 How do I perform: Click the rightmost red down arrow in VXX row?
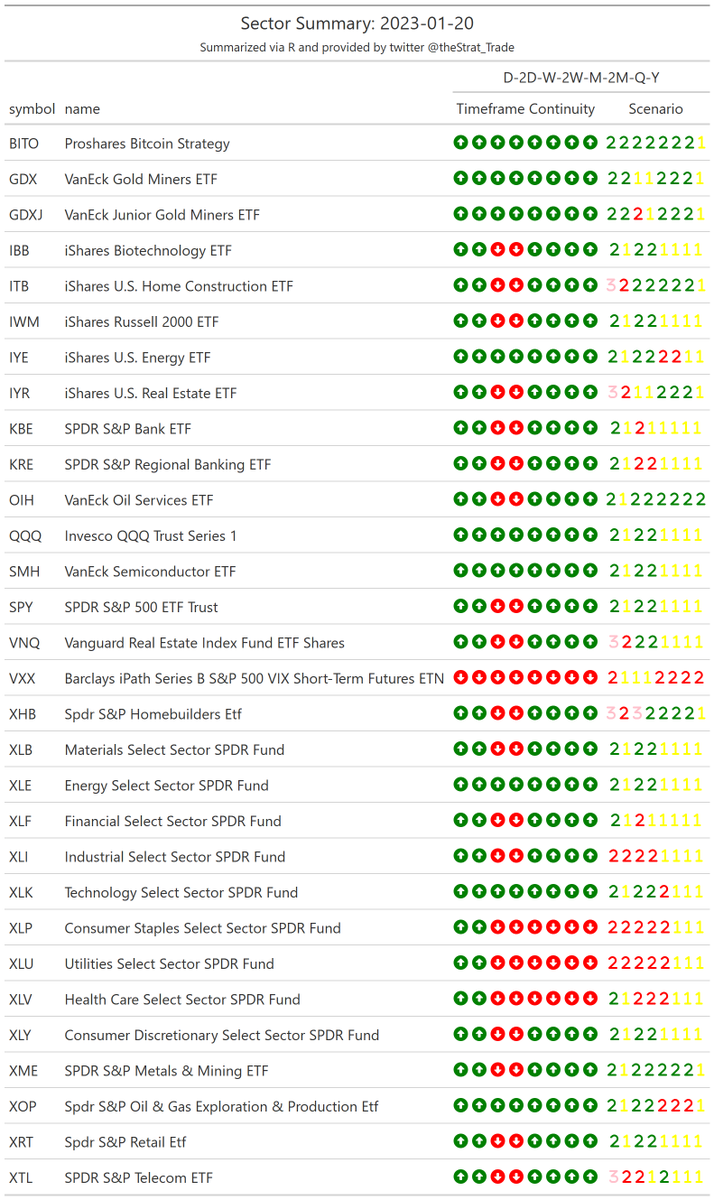tap(590, 678)
